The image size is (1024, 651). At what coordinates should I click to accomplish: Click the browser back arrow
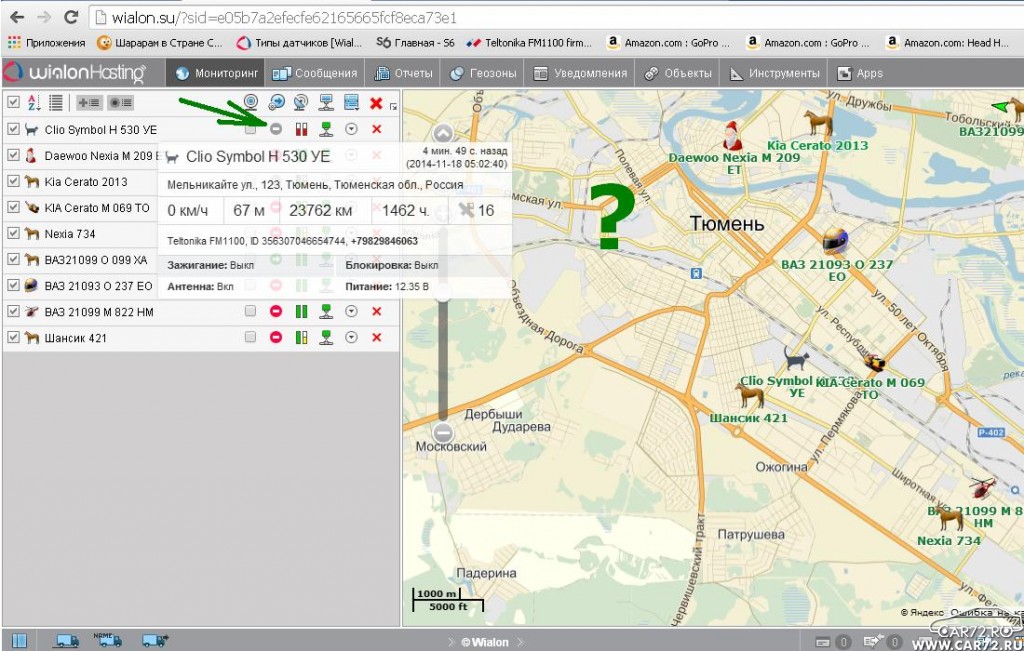pyautogui.click(x=18, y=17)
